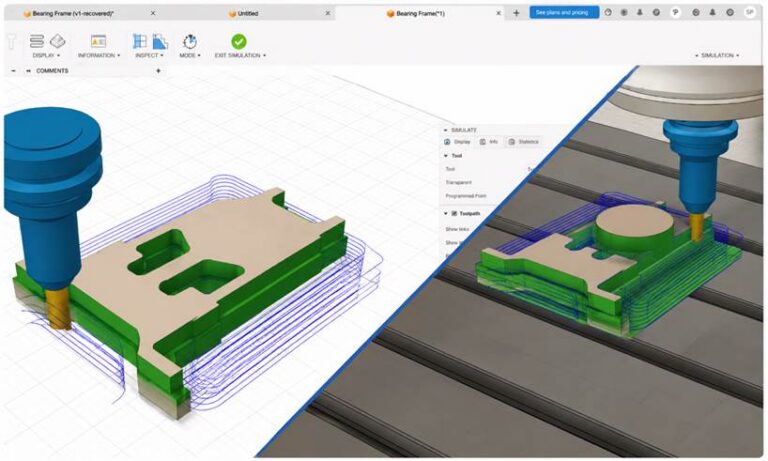Close the Untitled document tab

(x=328, y=13)
